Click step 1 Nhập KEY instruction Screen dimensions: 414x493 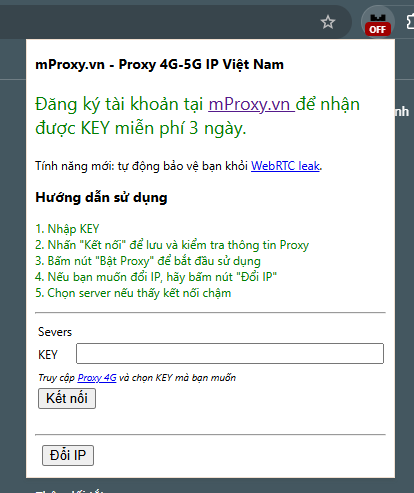pos(67,229)
